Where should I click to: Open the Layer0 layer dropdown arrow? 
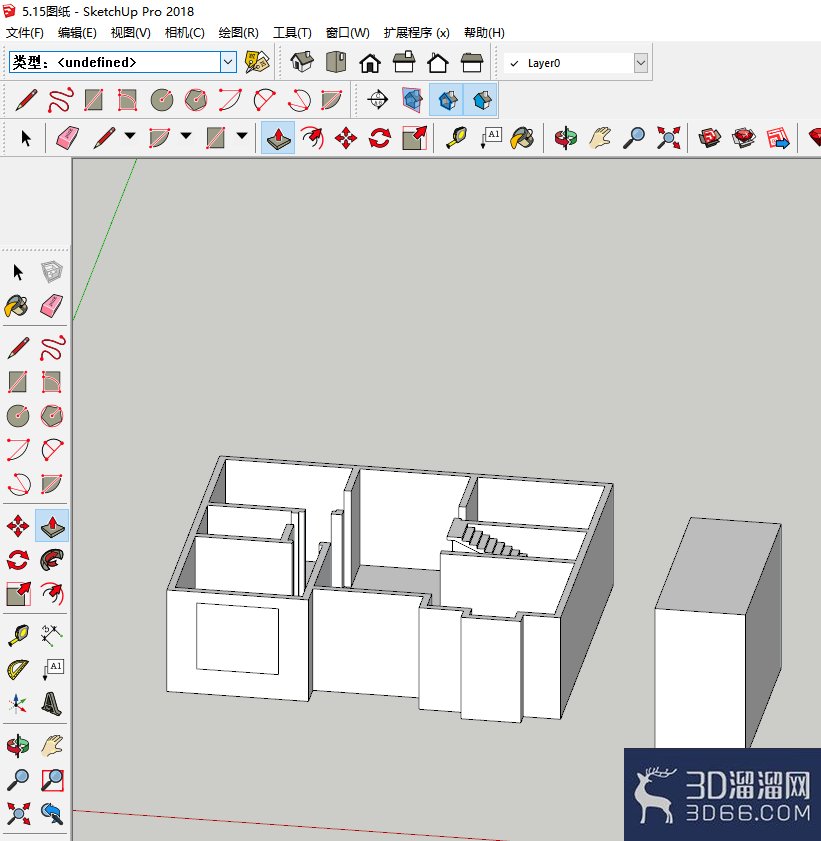point(640,63)
